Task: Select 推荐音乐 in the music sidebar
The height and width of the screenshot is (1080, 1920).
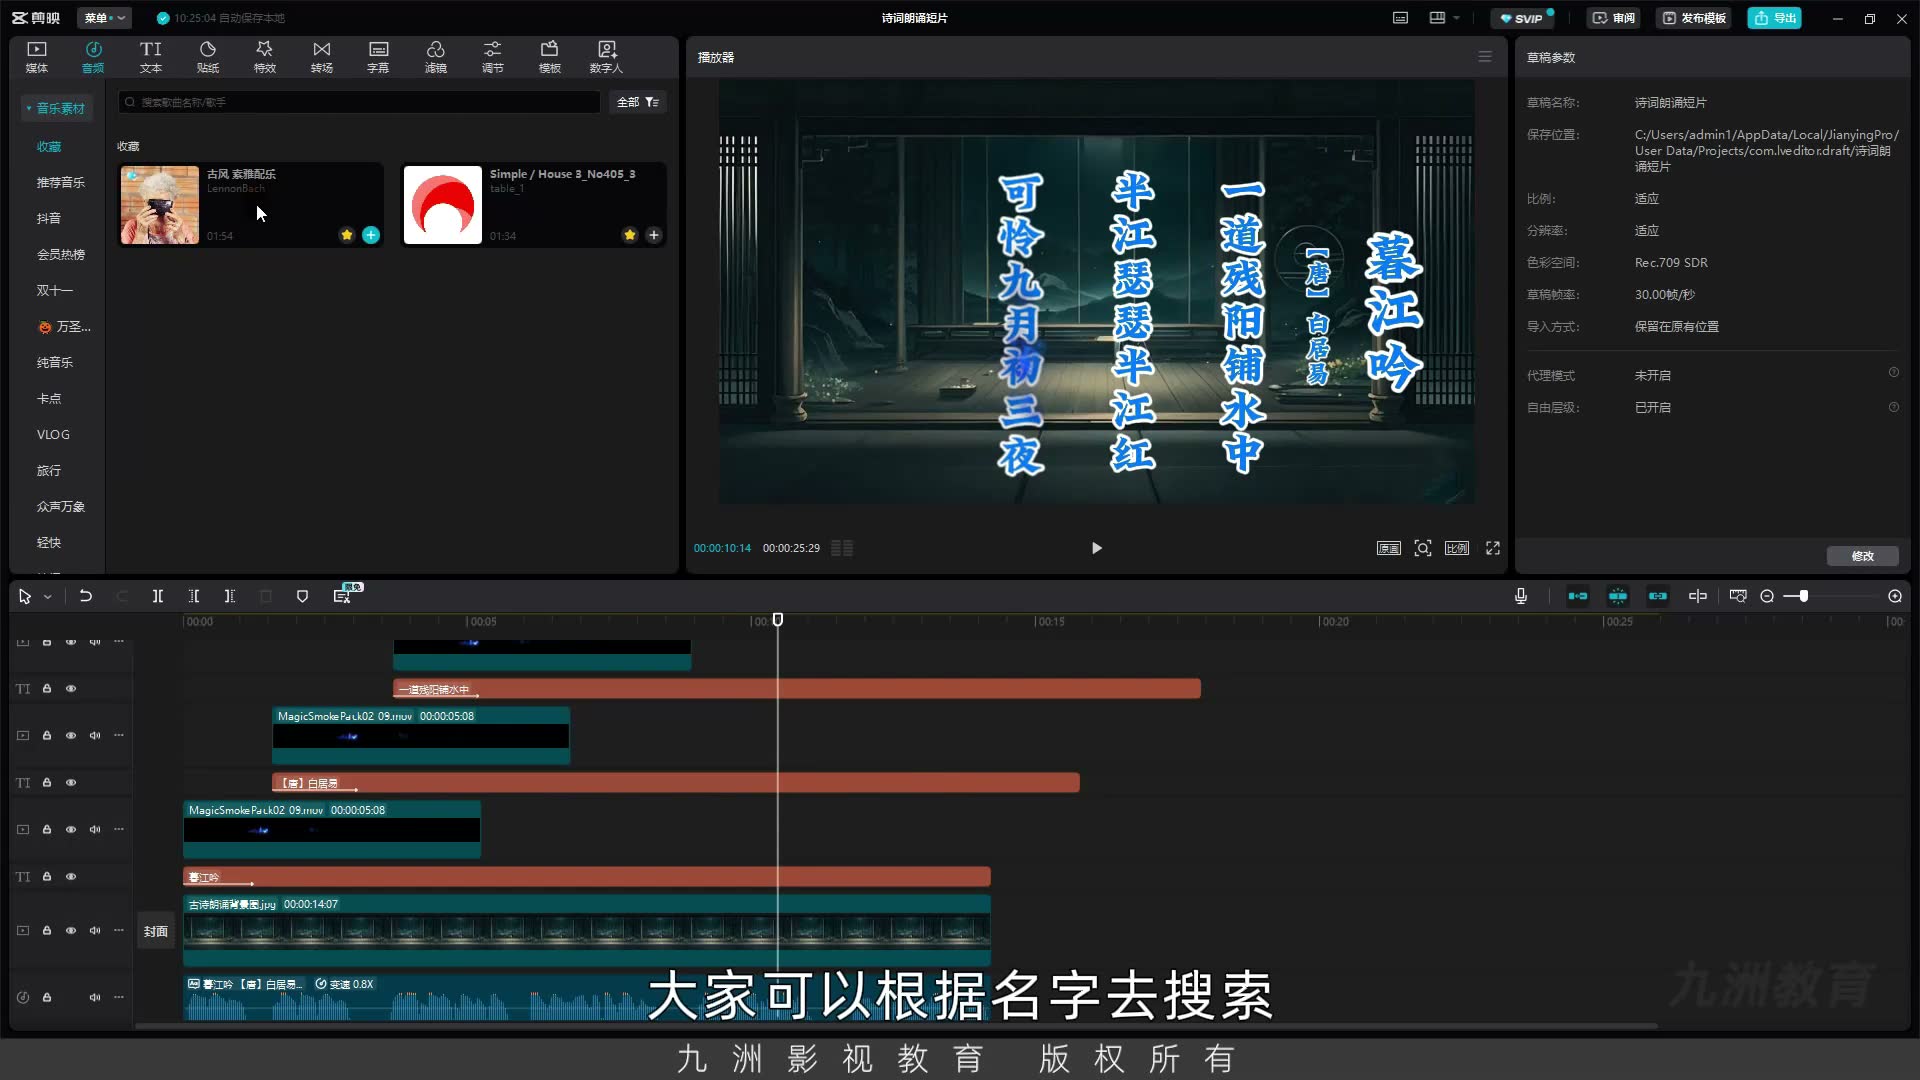Action: 61,182
